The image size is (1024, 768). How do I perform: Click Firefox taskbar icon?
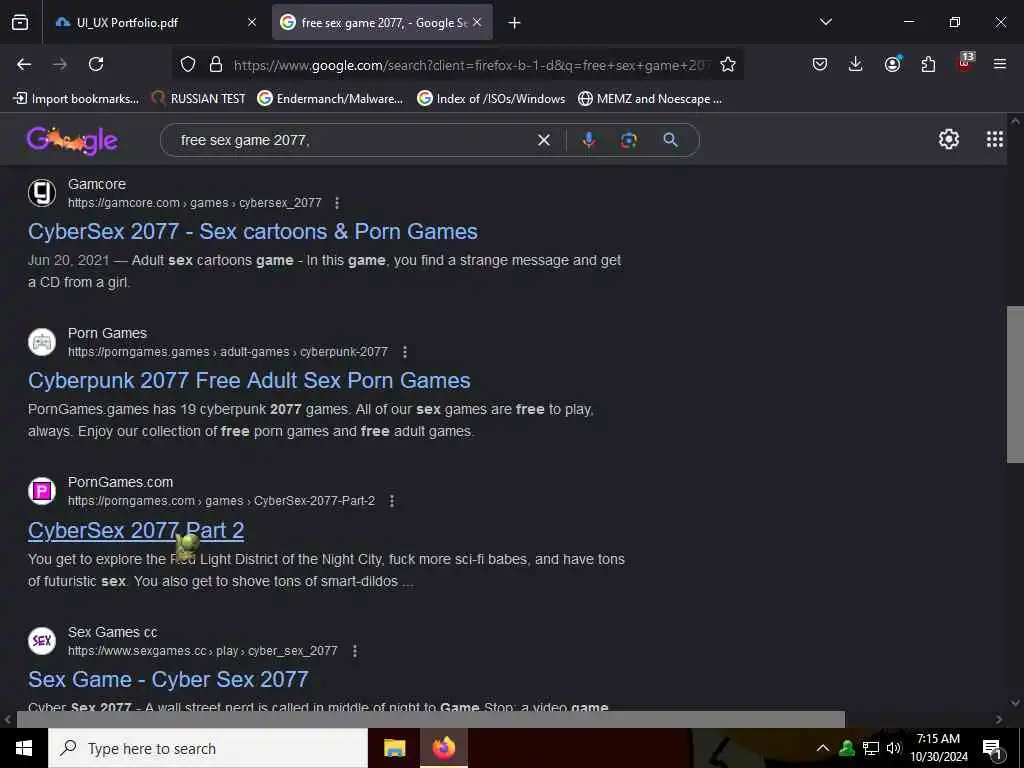443,748
